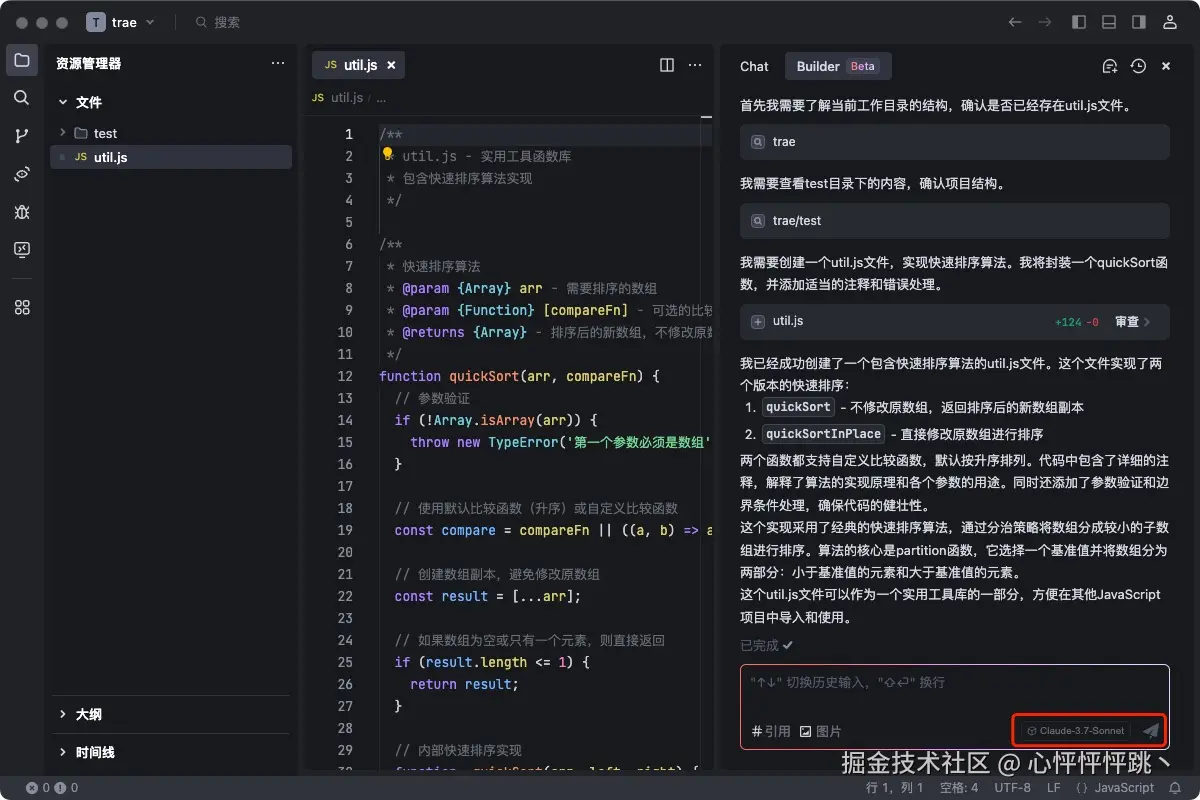The height and width of the screenshot is (800, 1200).
Task: Select the Source Control icon
Action: 22,136
